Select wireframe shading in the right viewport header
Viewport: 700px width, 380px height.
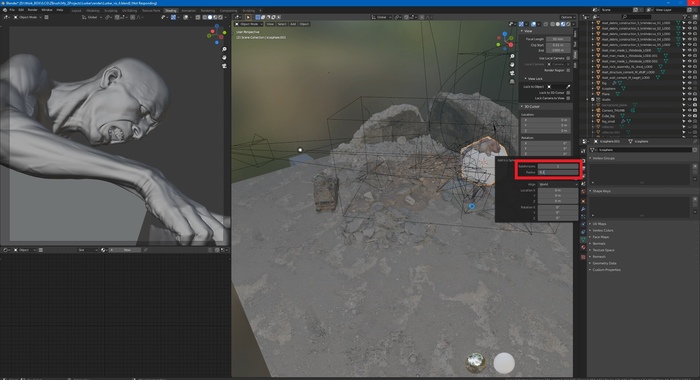point(552,24)
